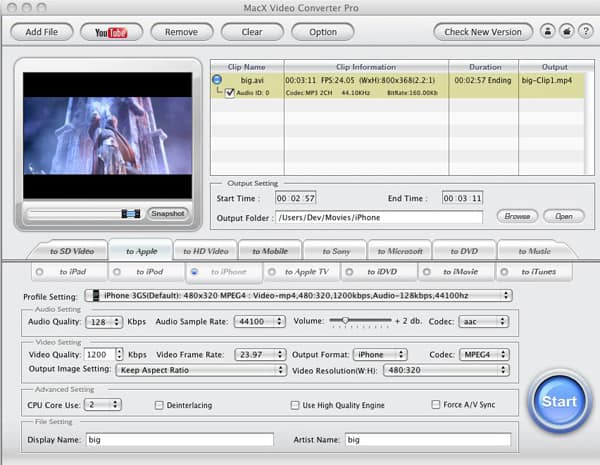Click the video preview thumbnail
The image size is (600, 465).
pyautogui.click(x=108, y=135)
